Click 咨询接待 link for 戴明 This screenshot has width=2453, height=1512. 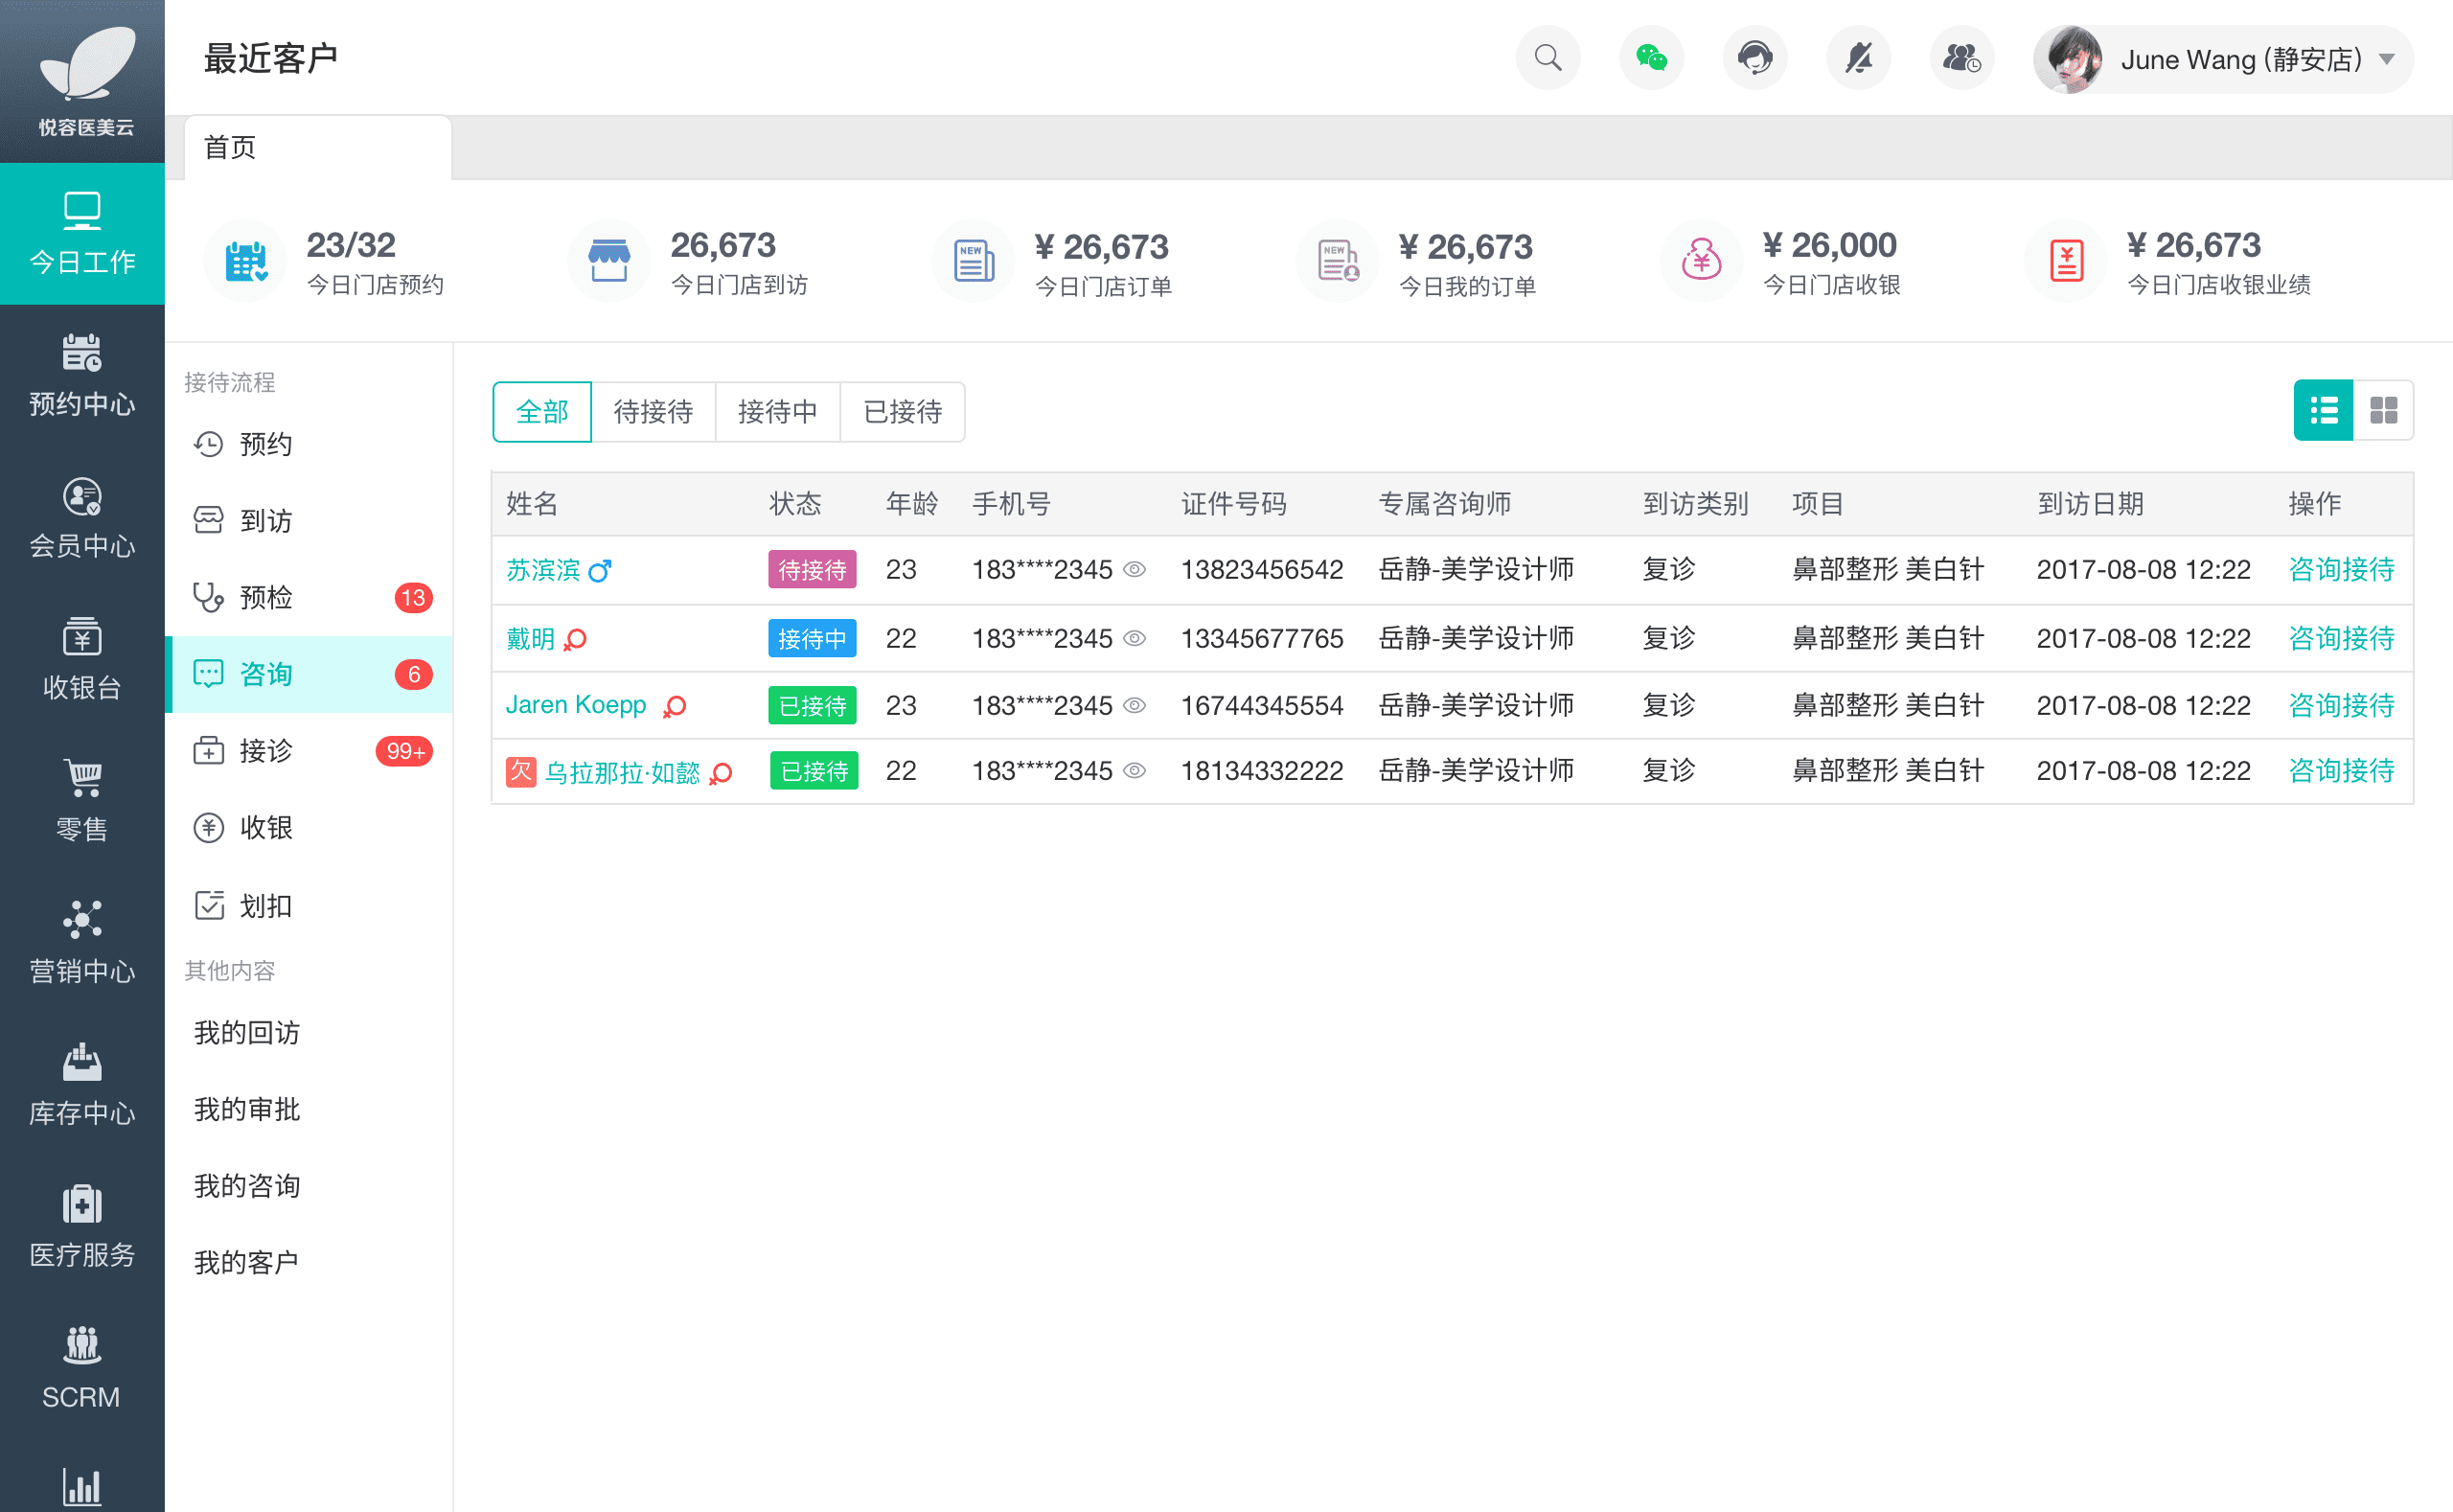(2340, 638)
